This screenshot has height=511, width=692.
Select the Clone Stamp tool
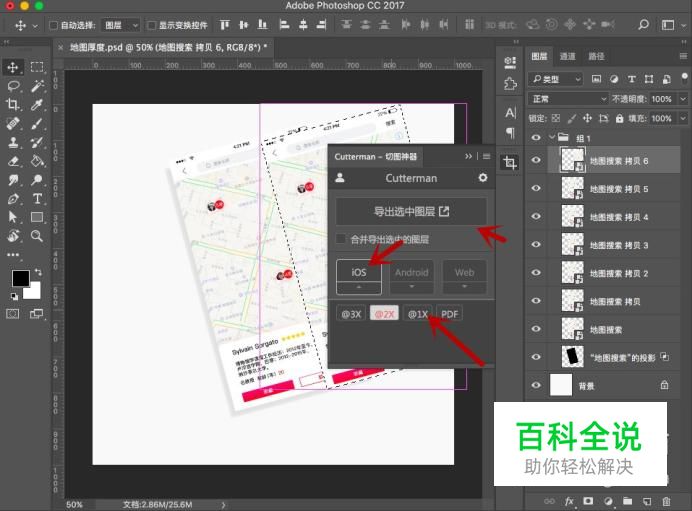(x=13, y=142)
